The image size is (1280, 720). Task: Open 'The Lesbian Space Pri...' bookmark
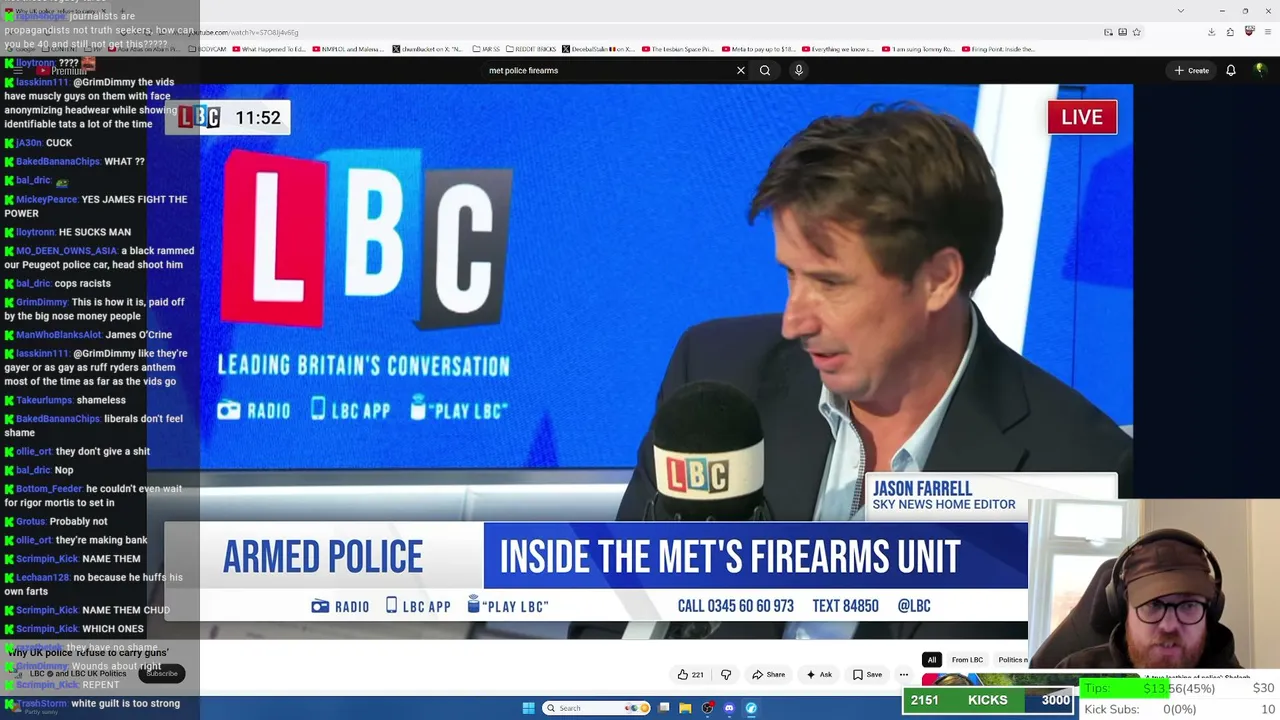click(678, 49)
